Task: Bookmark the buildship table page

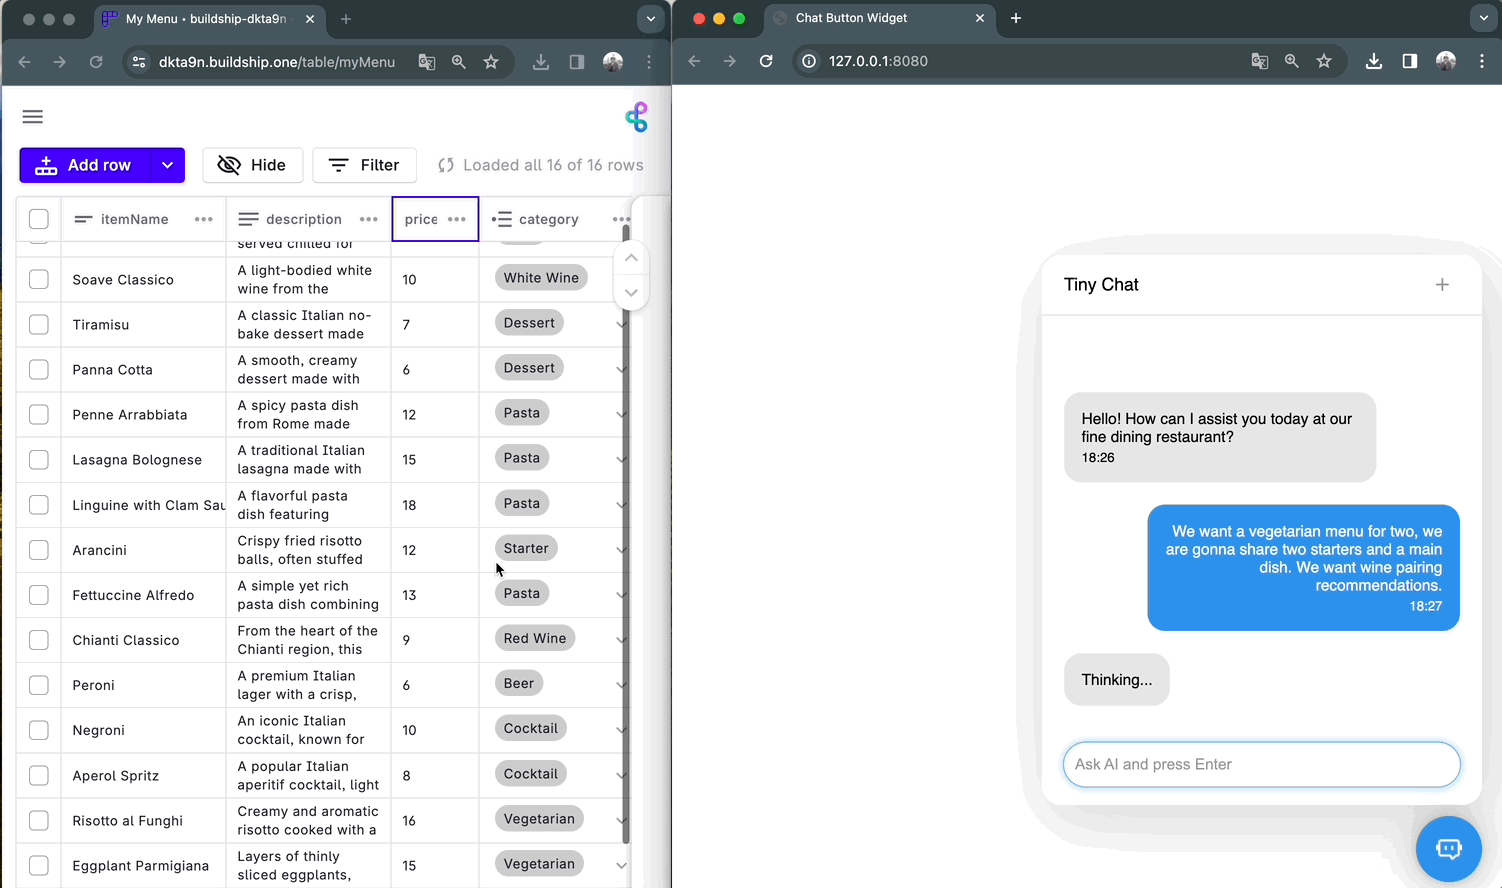Action: [x=491, y=62]
